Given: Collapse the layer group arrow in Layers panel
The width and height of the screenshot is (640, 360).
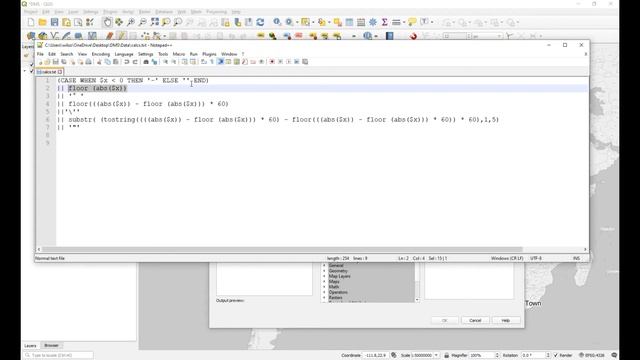Looking at the screenshot, I should (25, 71).
